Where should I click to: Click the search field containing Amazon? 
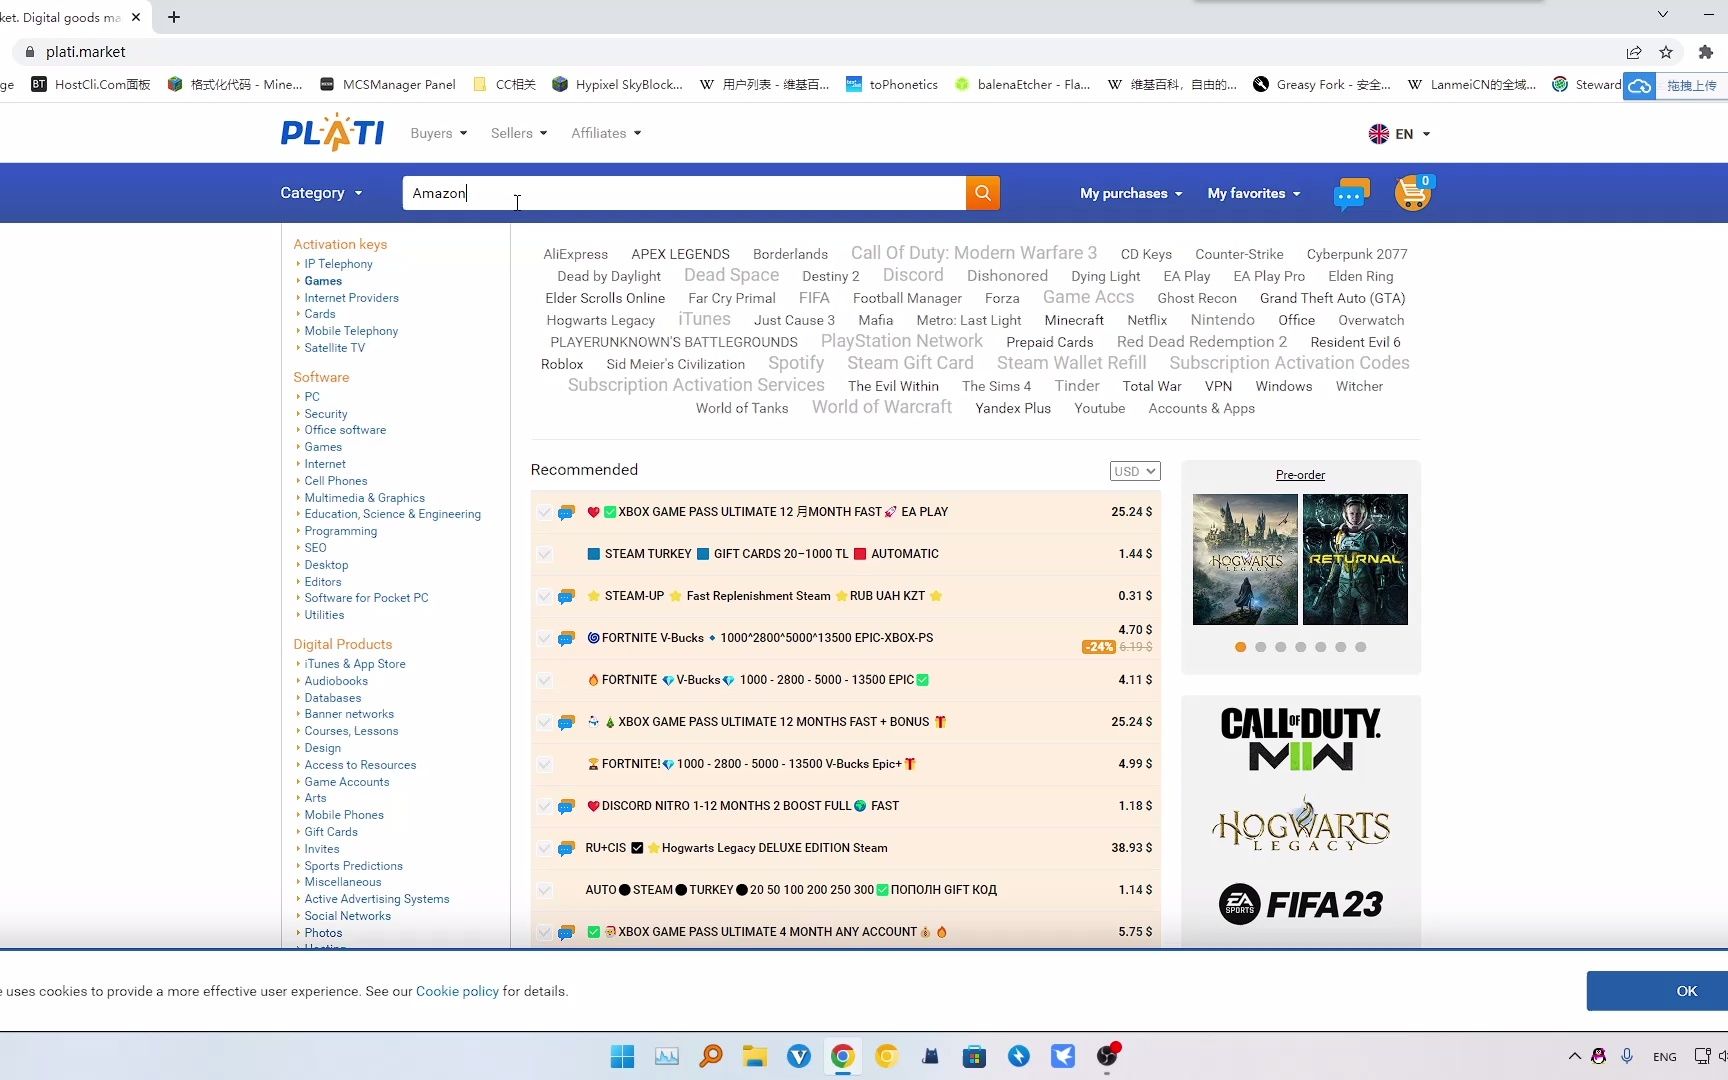pyautogui.click(x=684, y=193)
